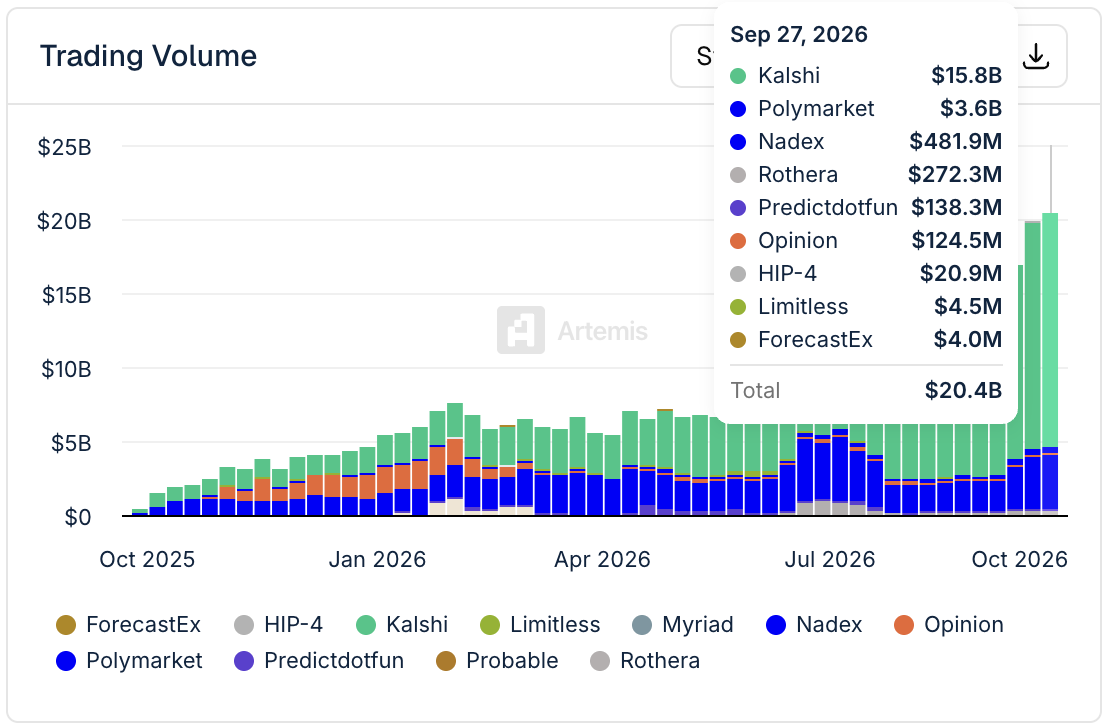Click Kalshi $15.8B value in tooltip
Image resolution: width=1108 pixels, height=725 pixels.
point(966,75)
